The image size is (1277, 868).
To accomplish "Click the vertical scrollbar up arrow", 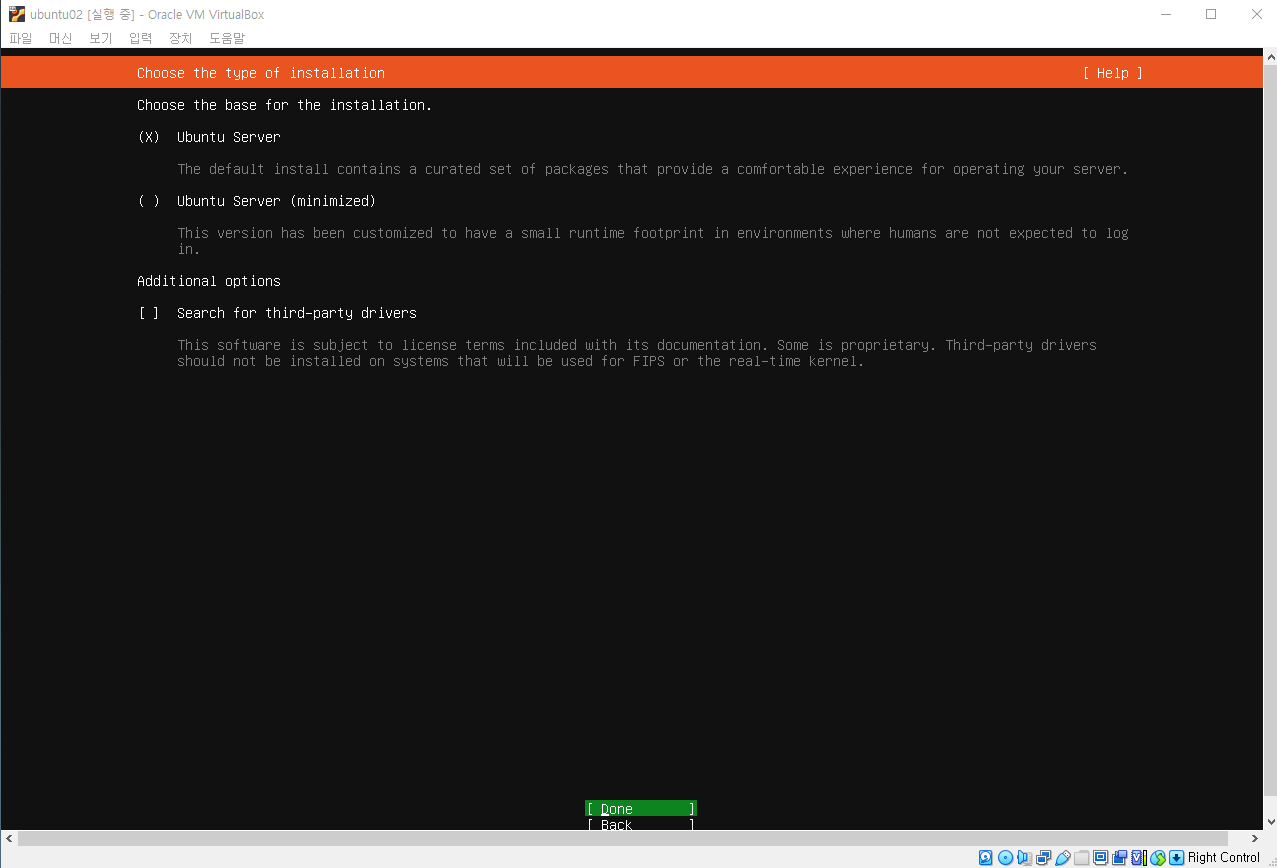I will [x=1269, y=58].
